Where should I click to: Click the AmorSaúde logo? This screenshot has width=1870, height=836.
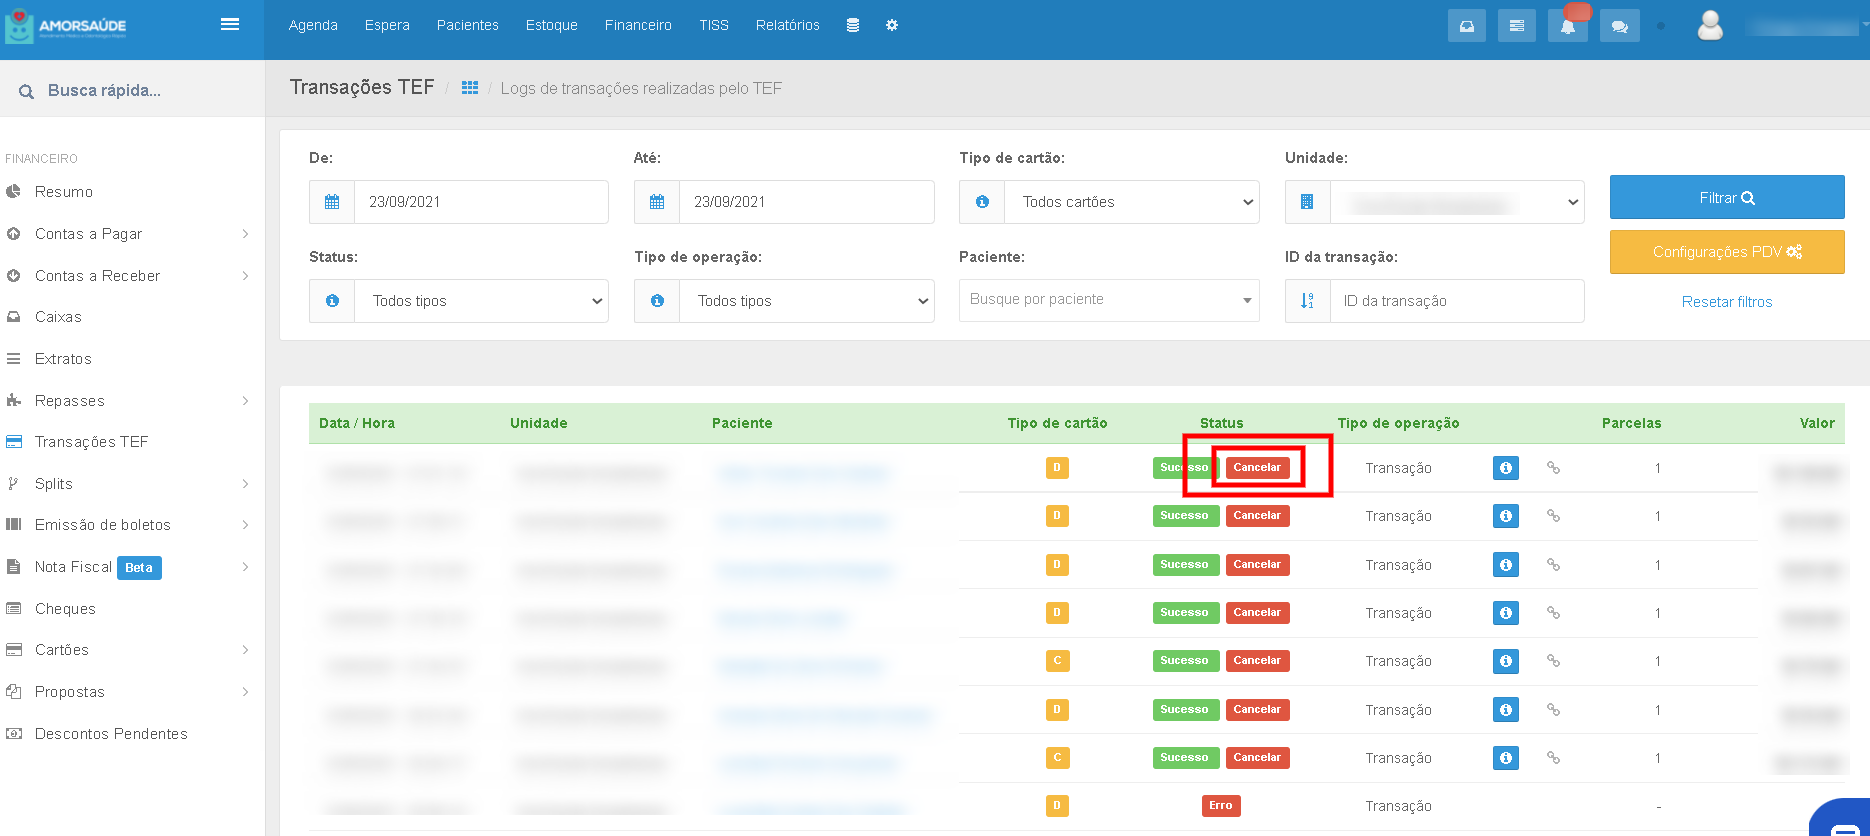tap(66, 27)
